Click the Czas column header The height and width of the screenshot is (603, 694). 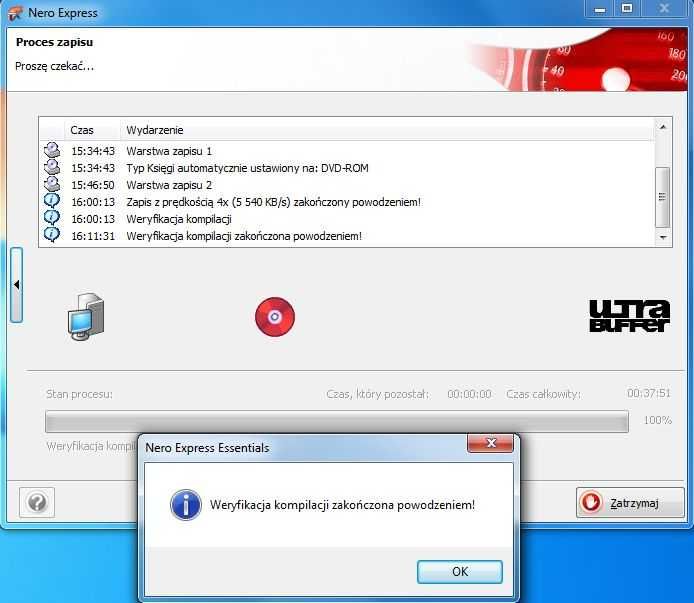point(92,130)
